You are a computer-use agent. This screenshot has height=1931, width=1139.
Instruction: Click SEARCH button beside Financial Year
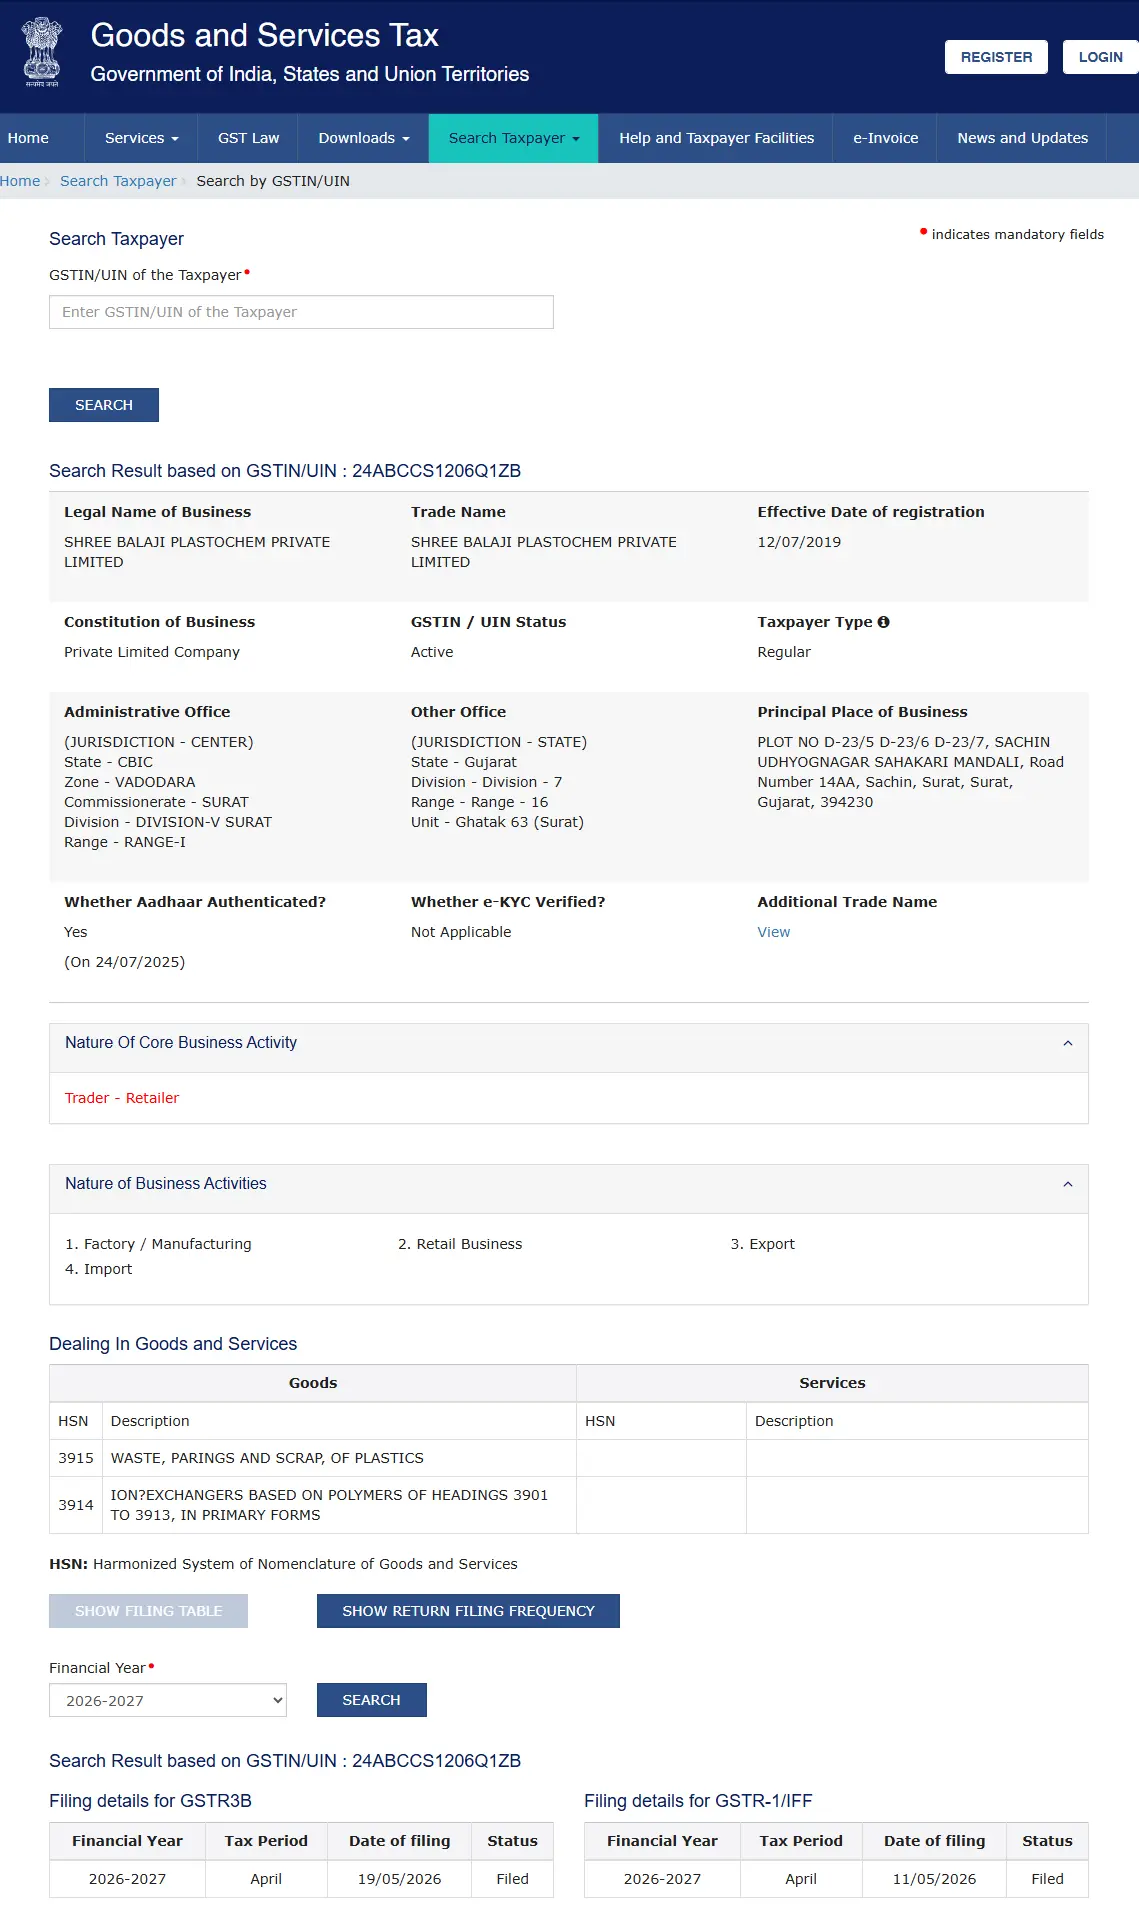(372, 1700)
